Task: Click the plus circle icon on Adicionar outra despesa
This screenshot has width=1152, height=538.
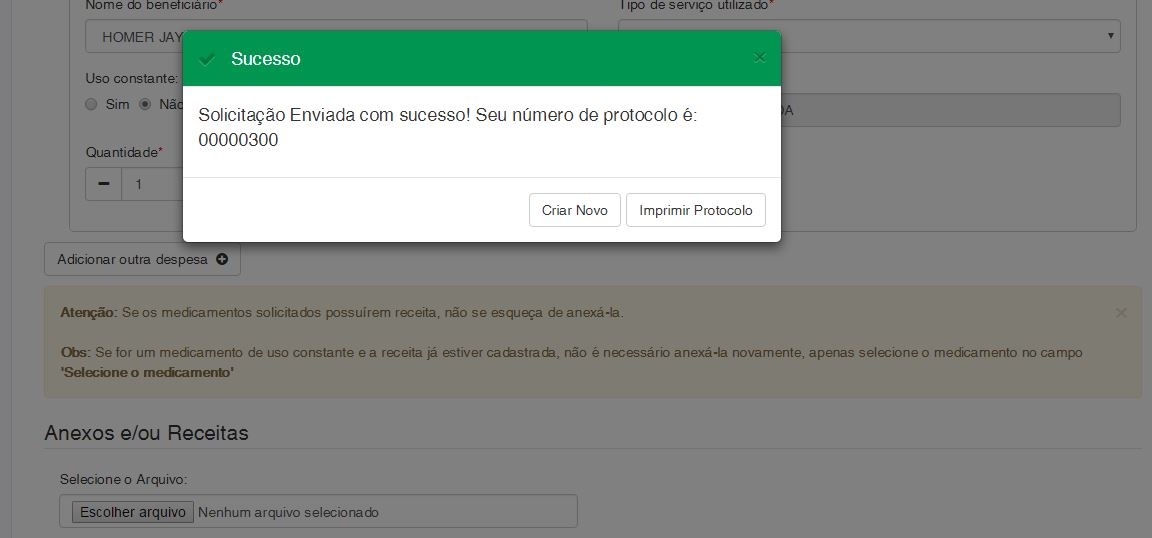Action: (222, 259)
